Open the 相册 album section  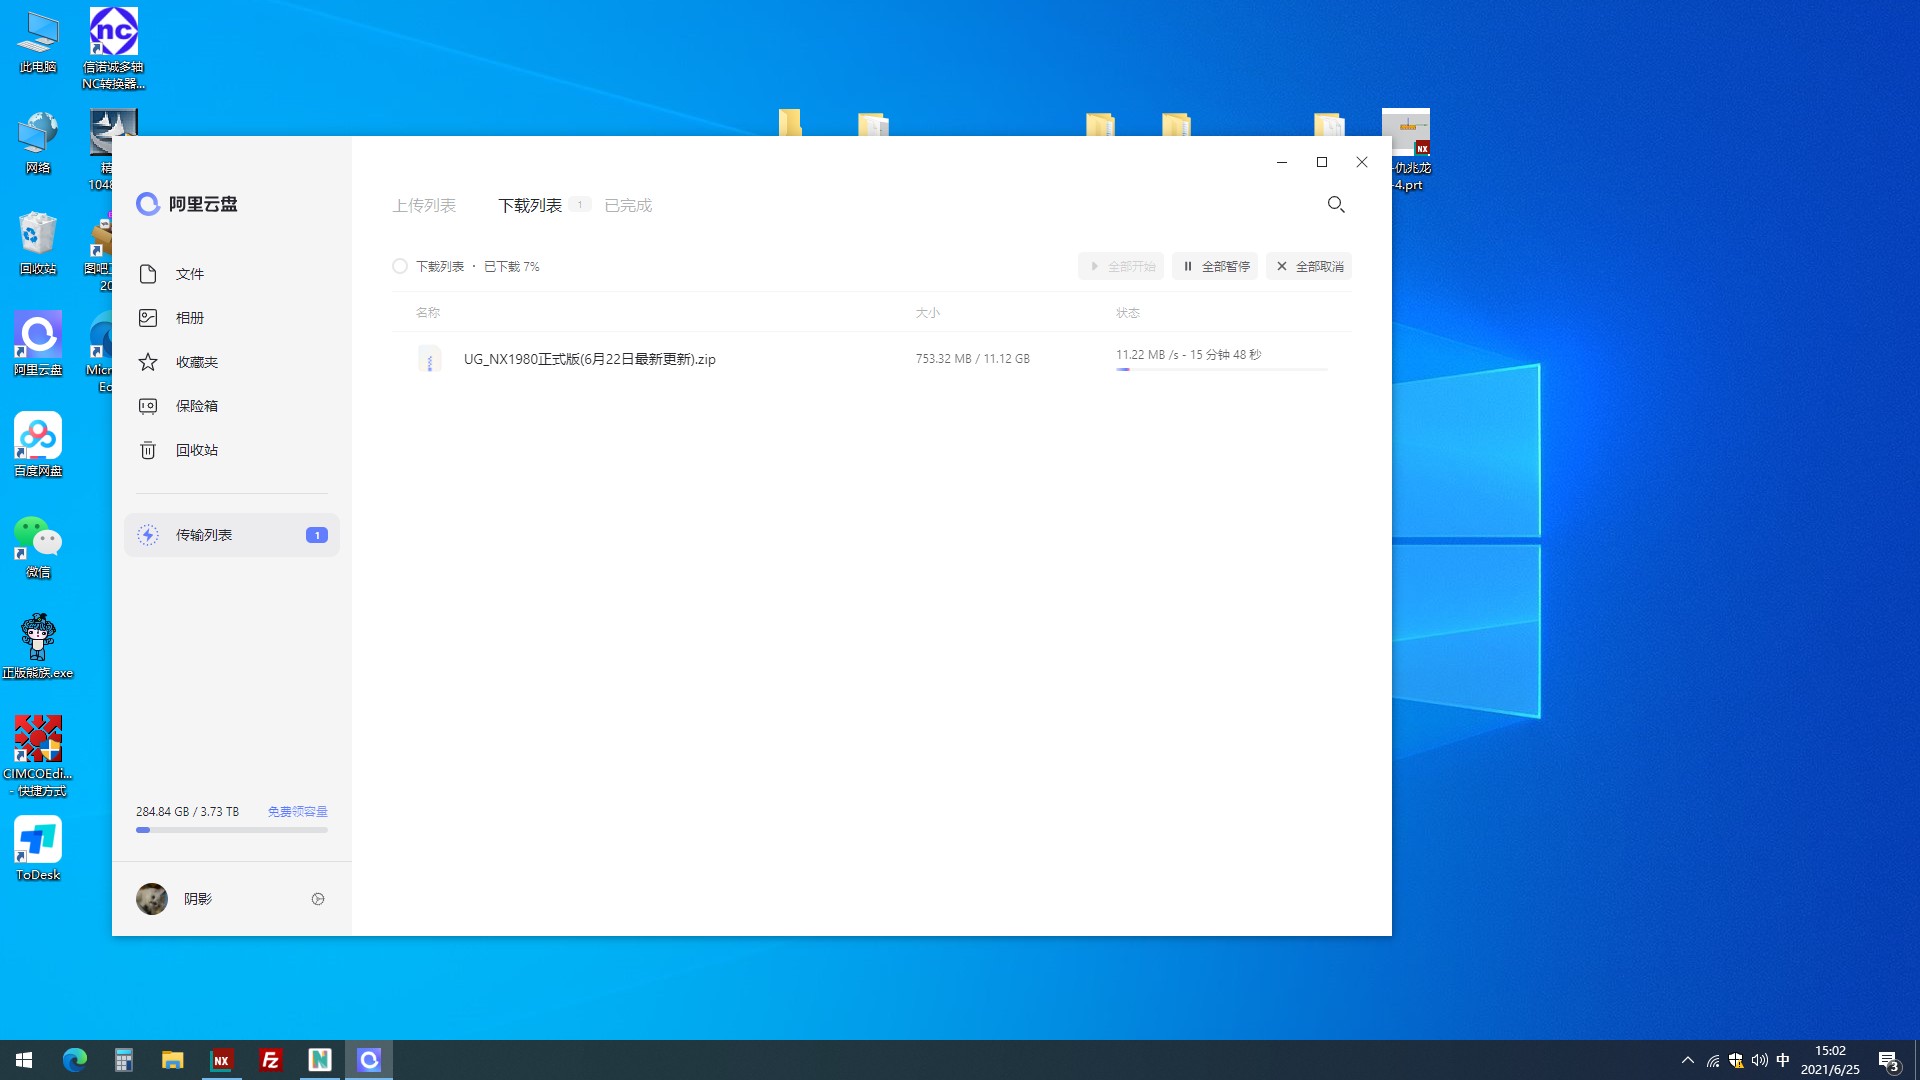click(232, 318)
